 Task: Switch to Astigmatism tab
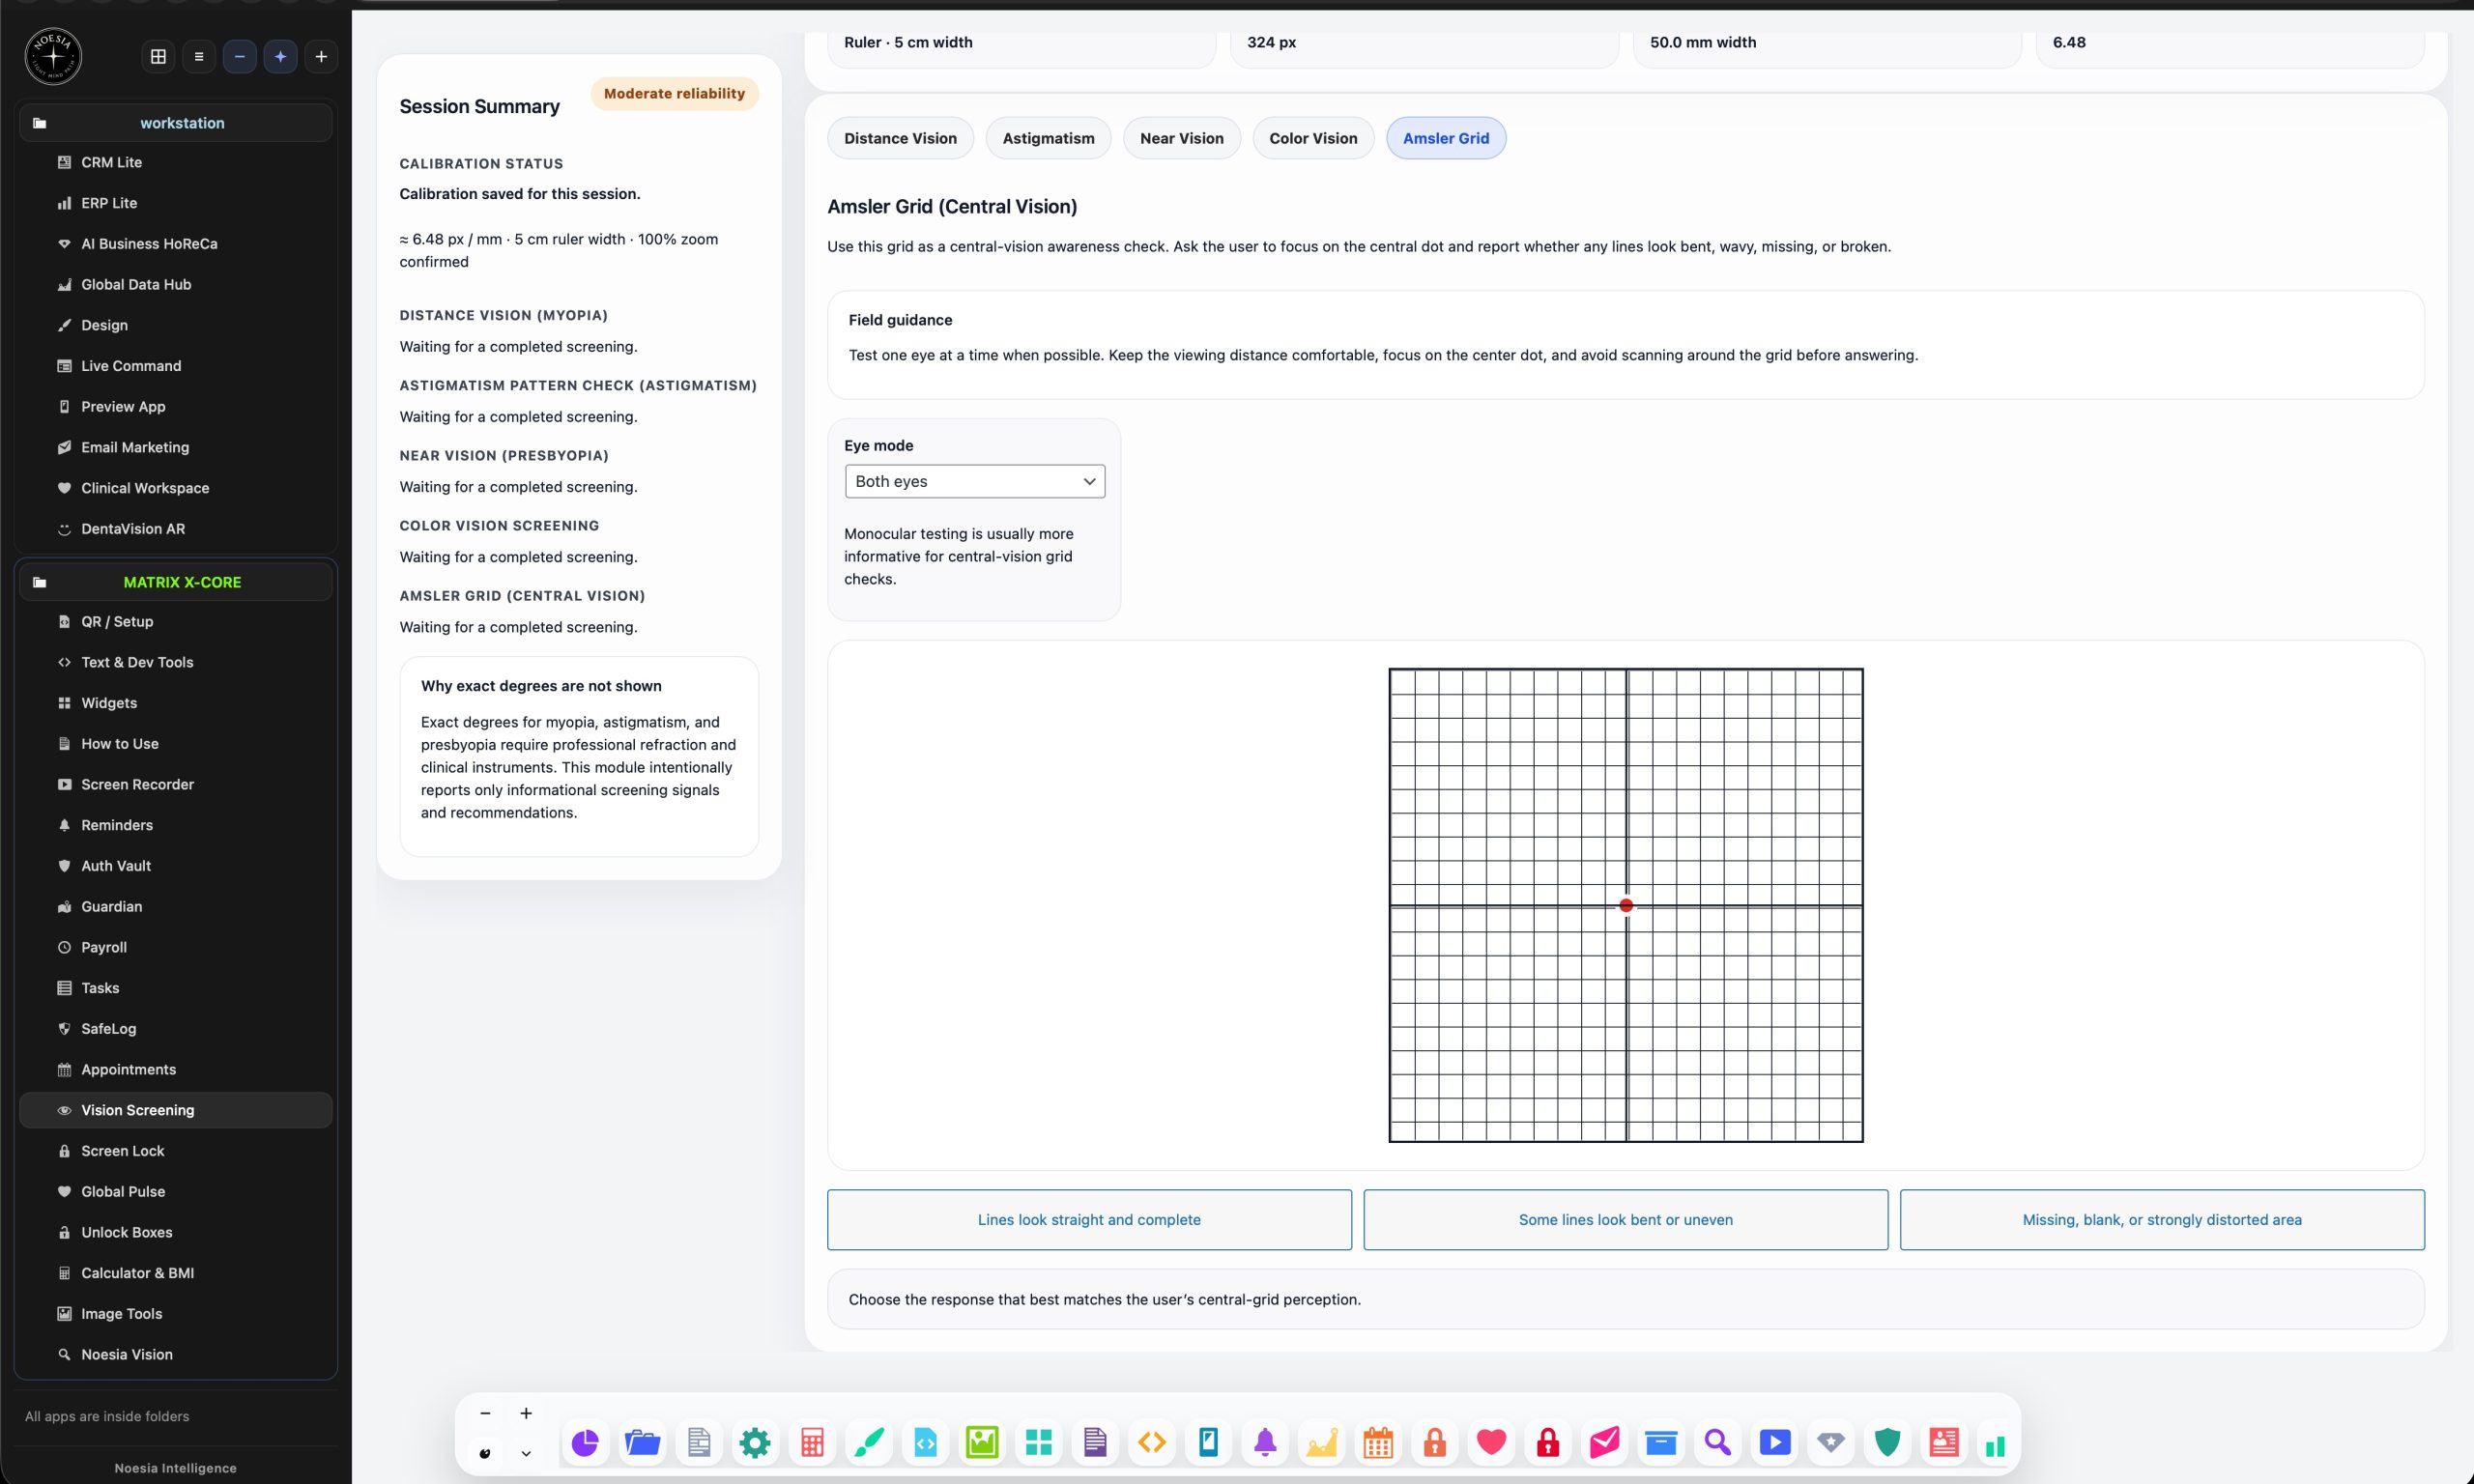pos(1048,138)
